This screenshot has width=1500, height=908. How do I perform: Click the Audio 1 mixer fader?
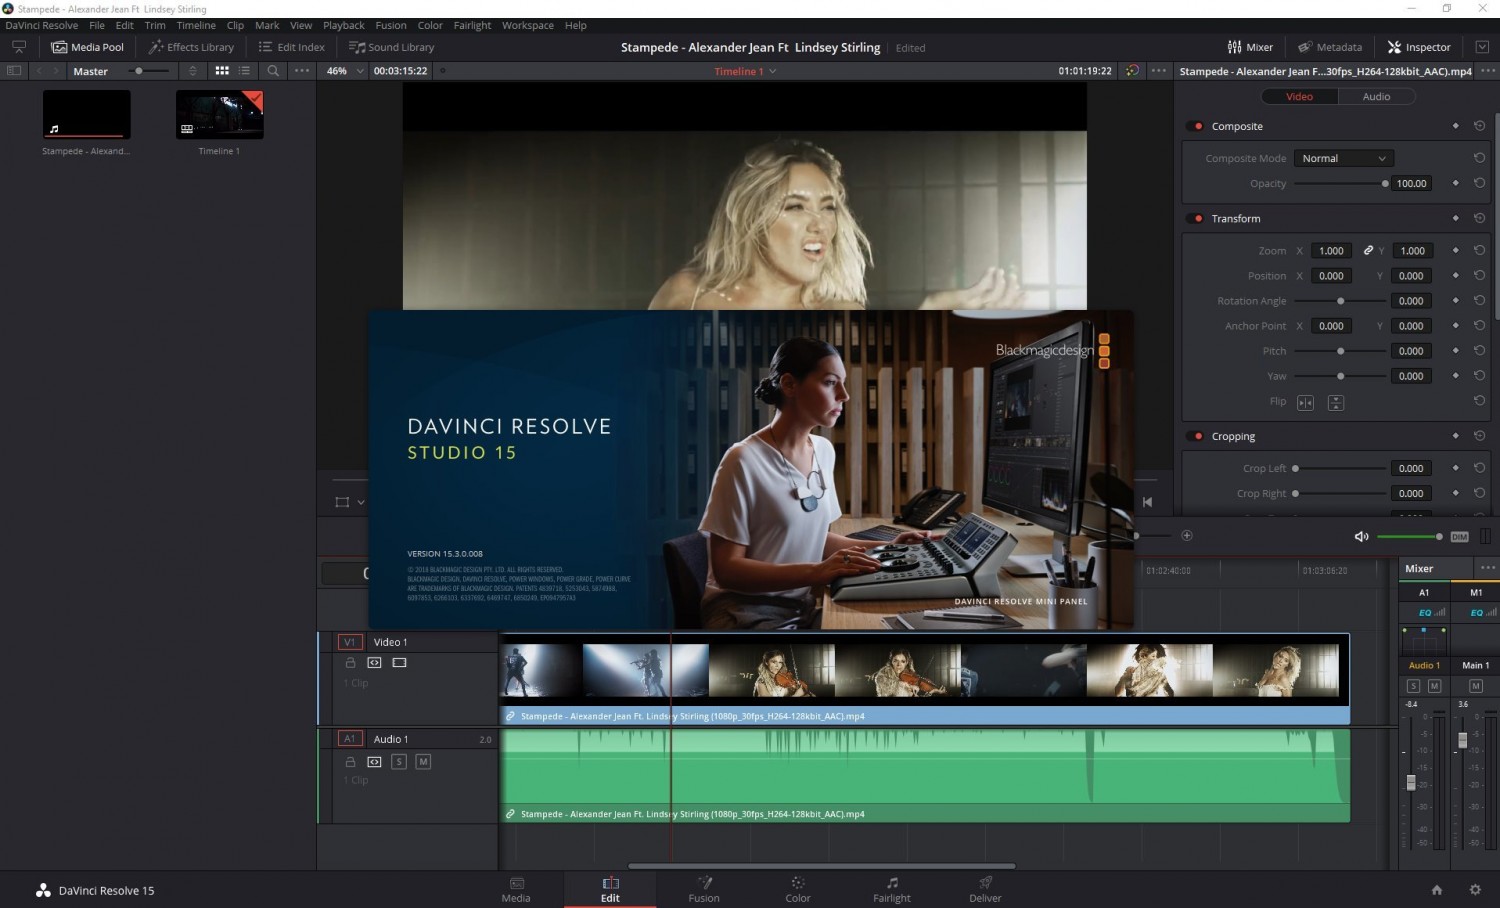pyautogui.click(x=1411, y=782)
